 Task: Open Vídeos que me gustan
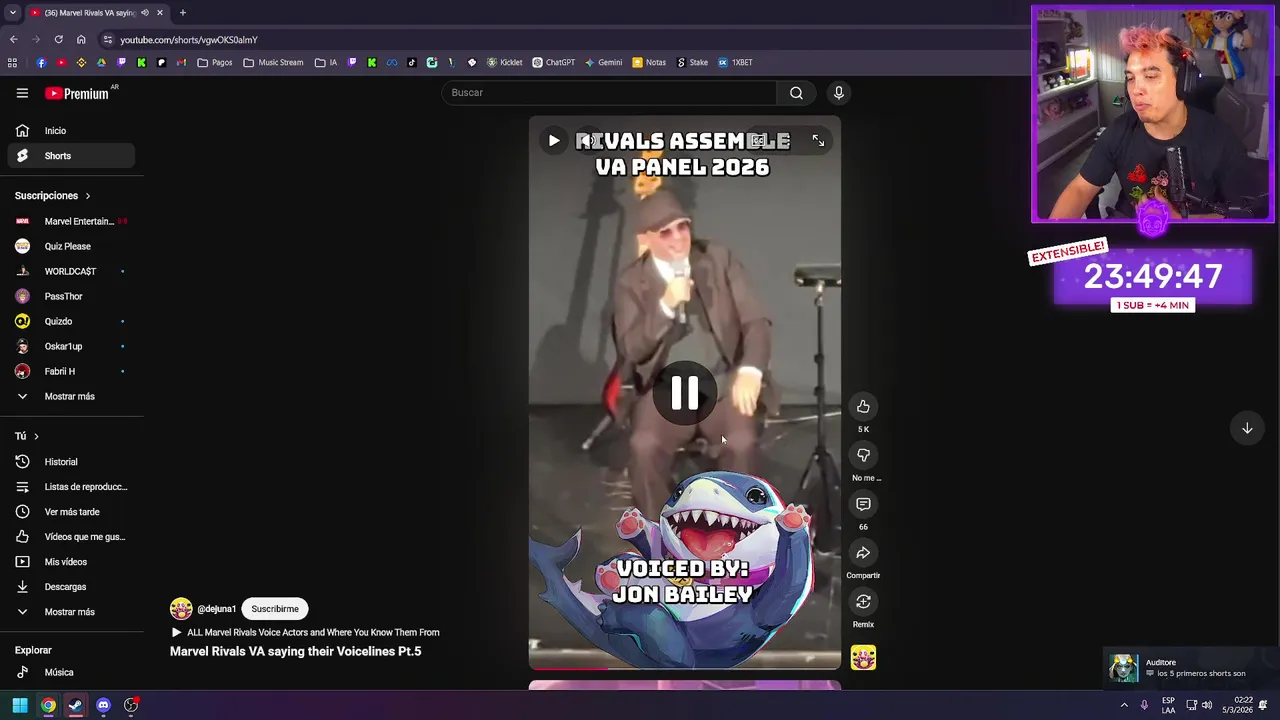pos(72,537)
